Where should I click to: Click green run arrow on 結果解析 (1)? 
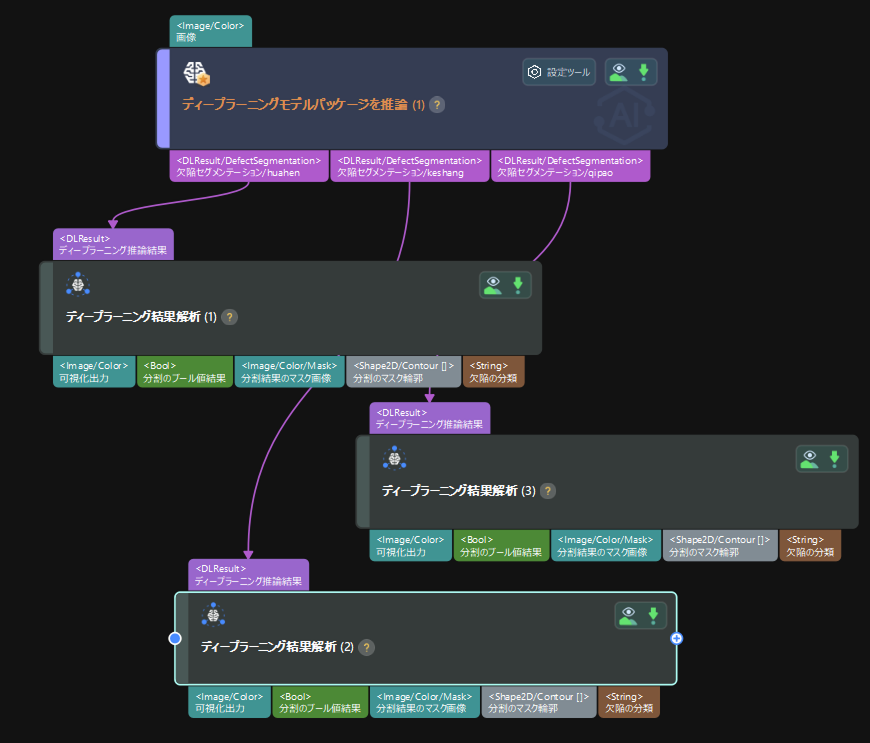click(x=518, y=285)
